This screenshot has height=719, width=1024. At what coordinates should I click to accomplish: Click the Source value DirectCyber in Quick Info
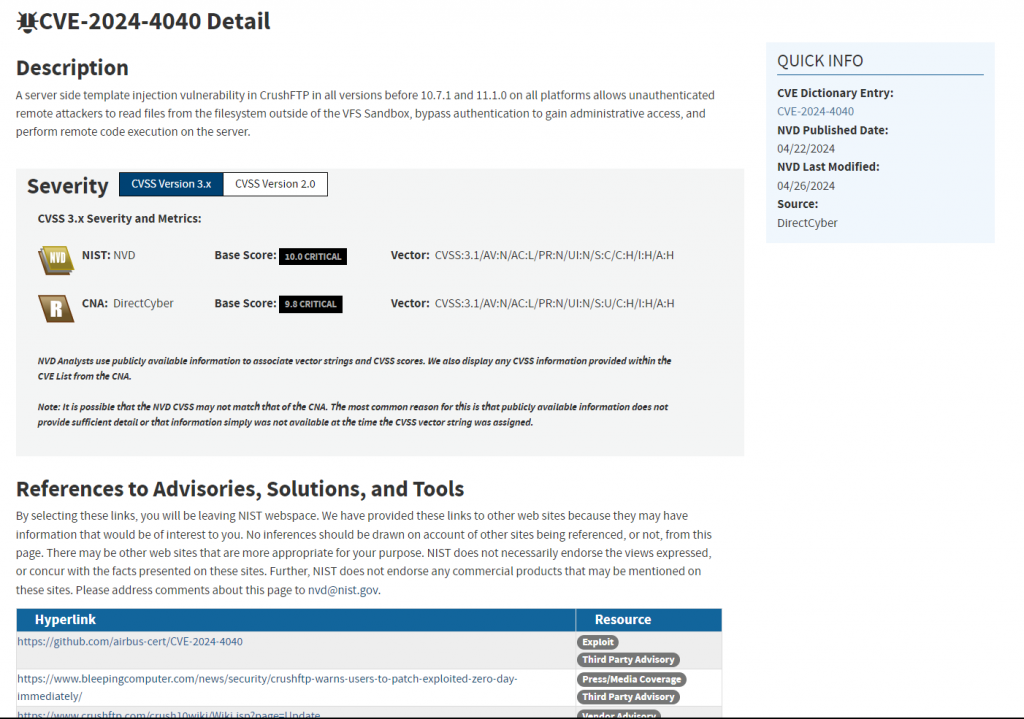(x=807, y=223)
